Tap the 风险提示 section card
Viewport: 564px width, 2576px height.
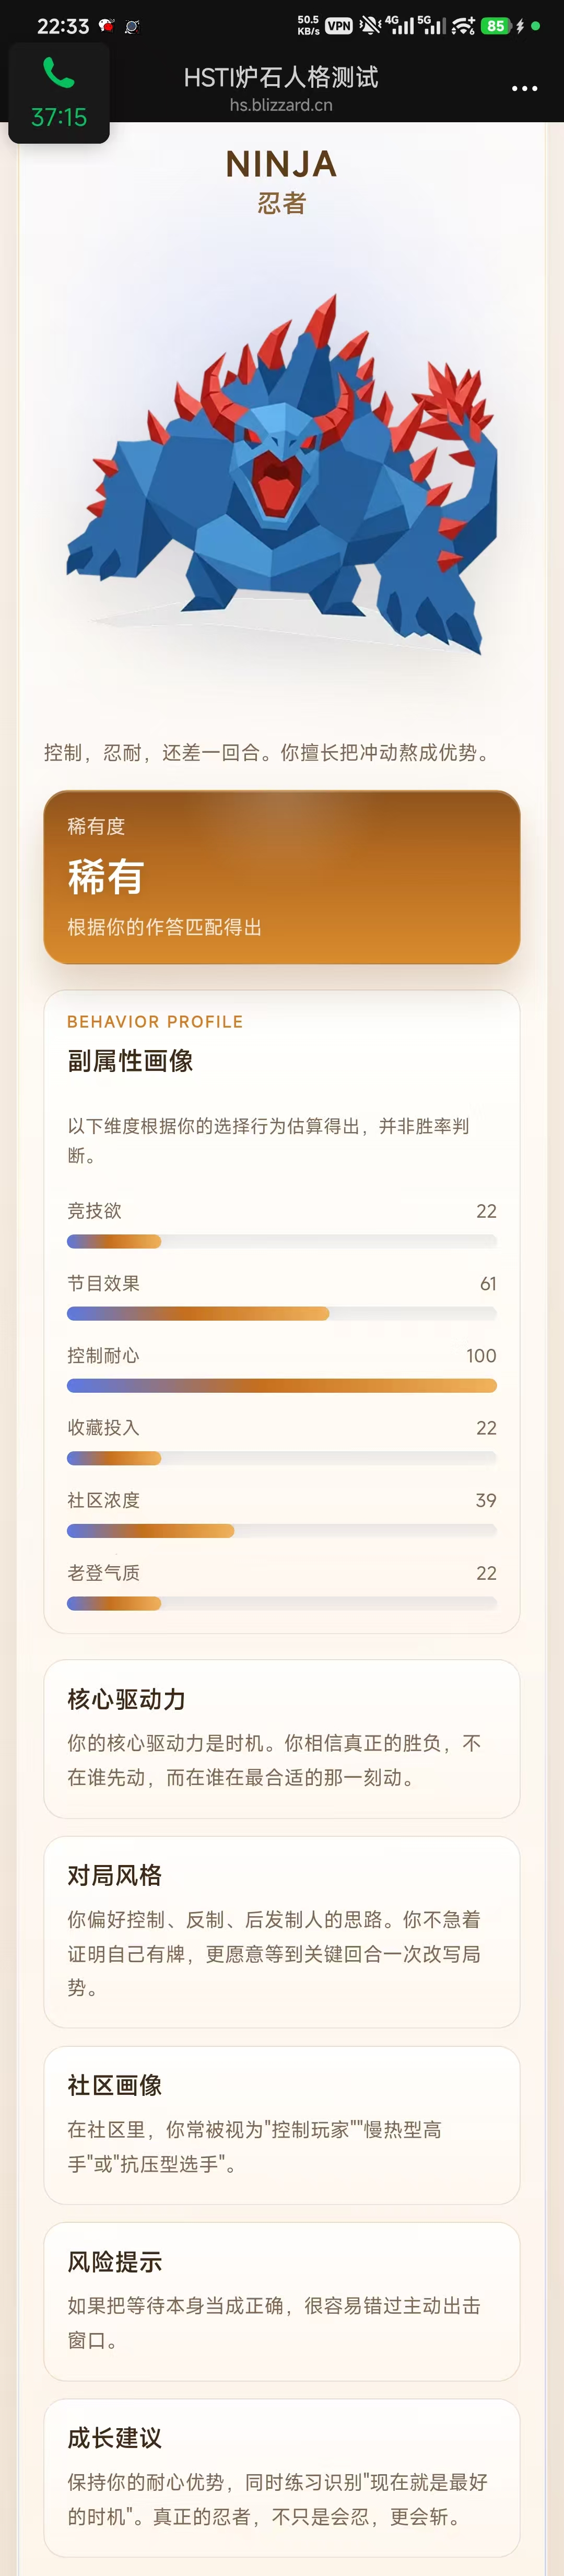[x=282, y=2301]
